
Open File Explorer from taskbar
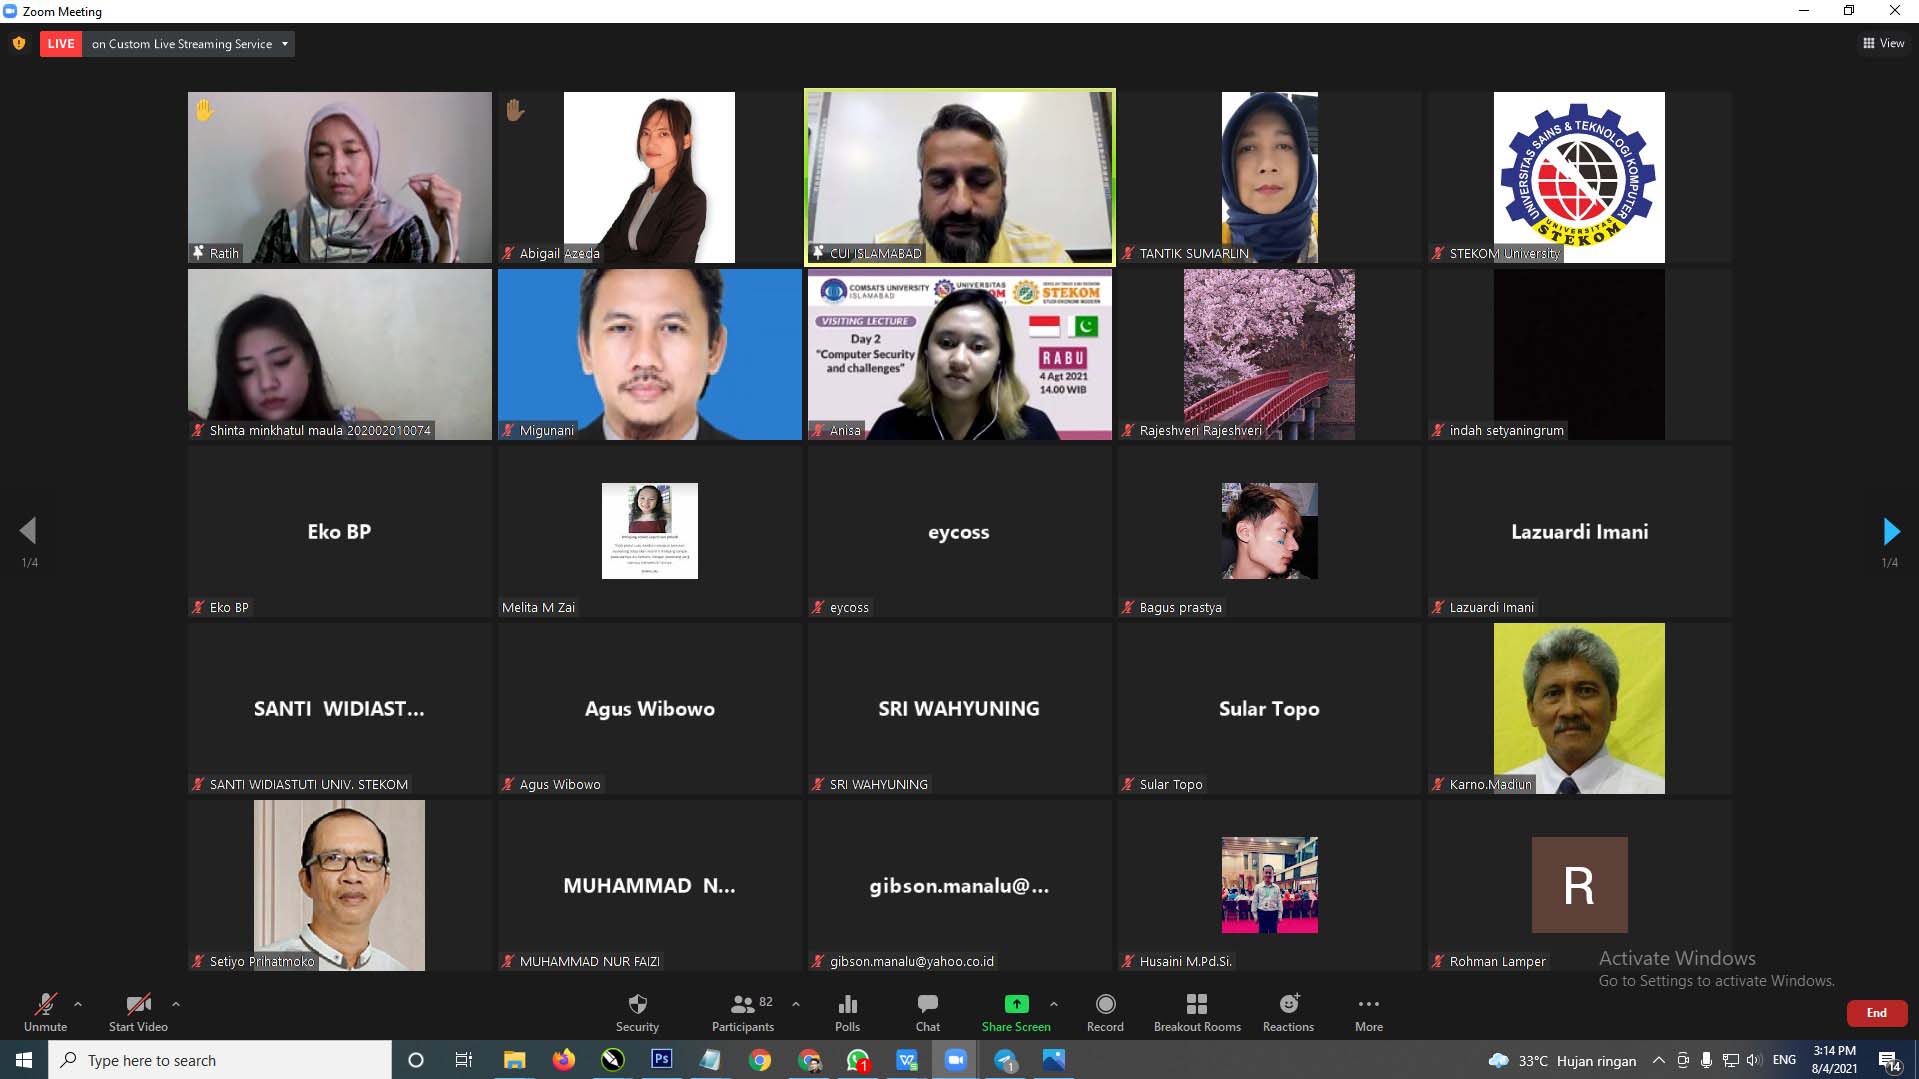514,1060
